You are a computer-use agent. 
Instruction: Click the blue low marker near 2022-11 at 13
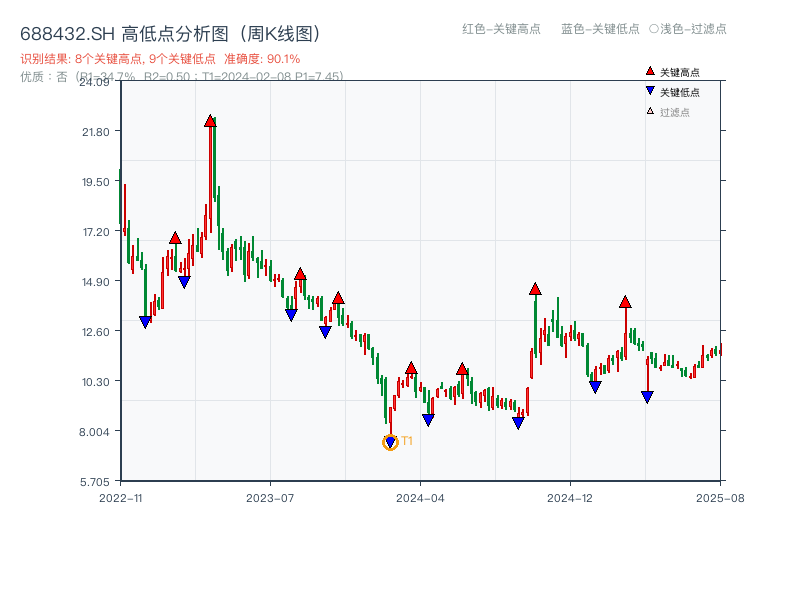pos(146,320)
